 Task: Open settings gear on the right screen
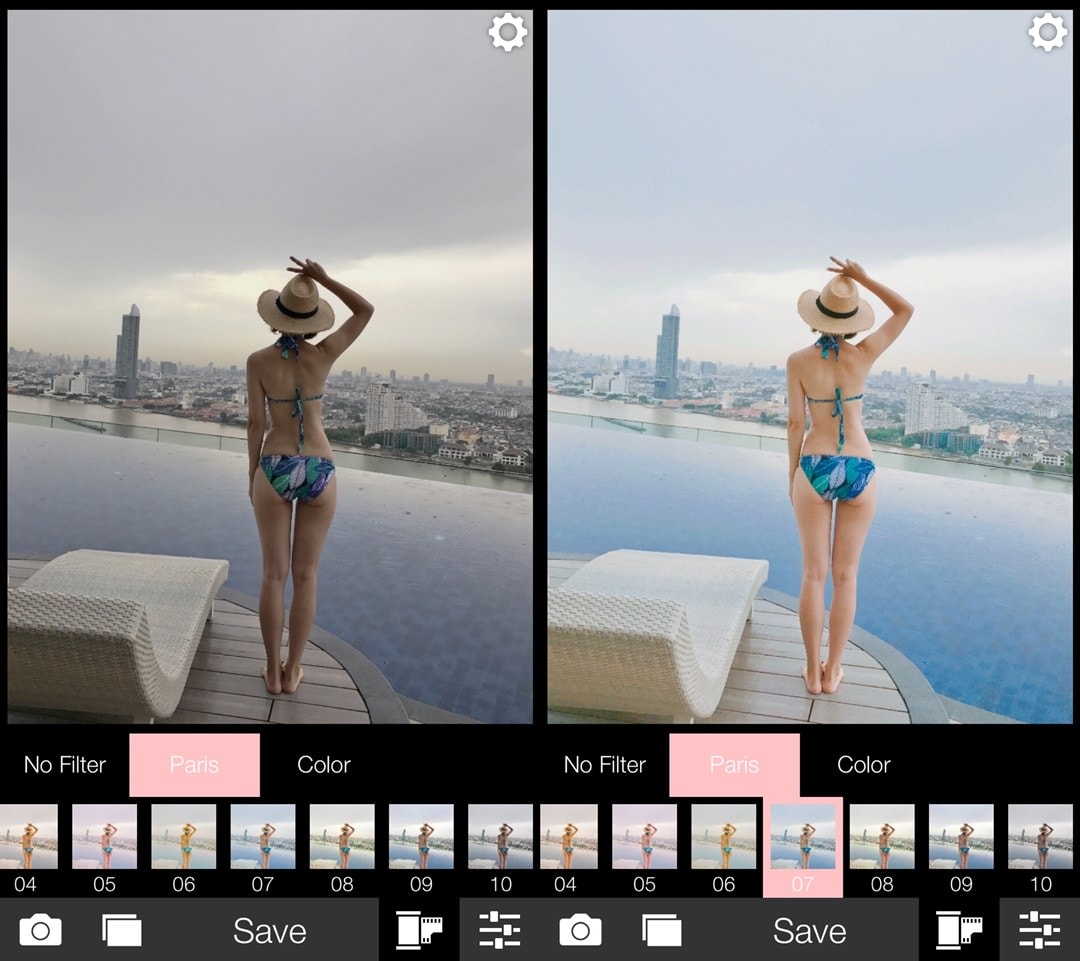(1047, 33)
